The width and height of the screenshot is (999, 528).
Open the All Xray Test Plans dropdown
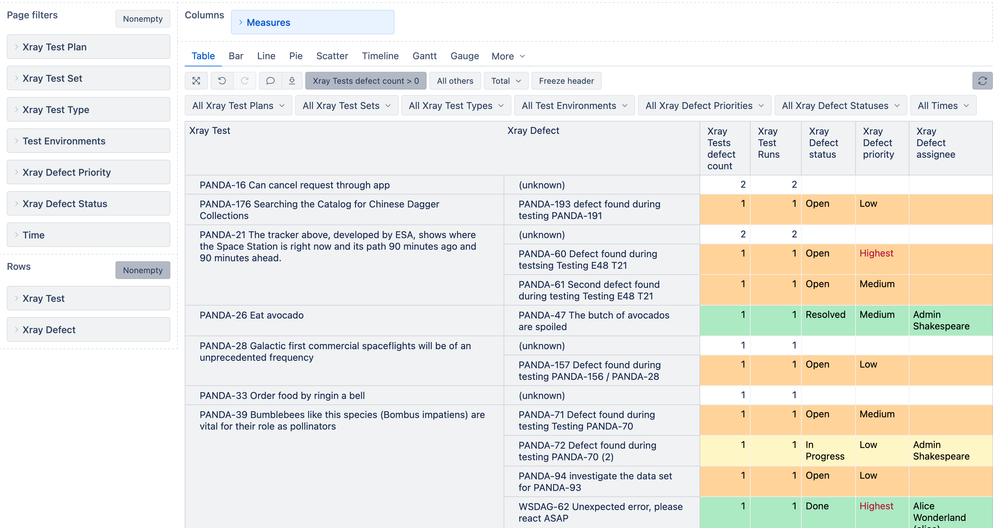(238, 106)
